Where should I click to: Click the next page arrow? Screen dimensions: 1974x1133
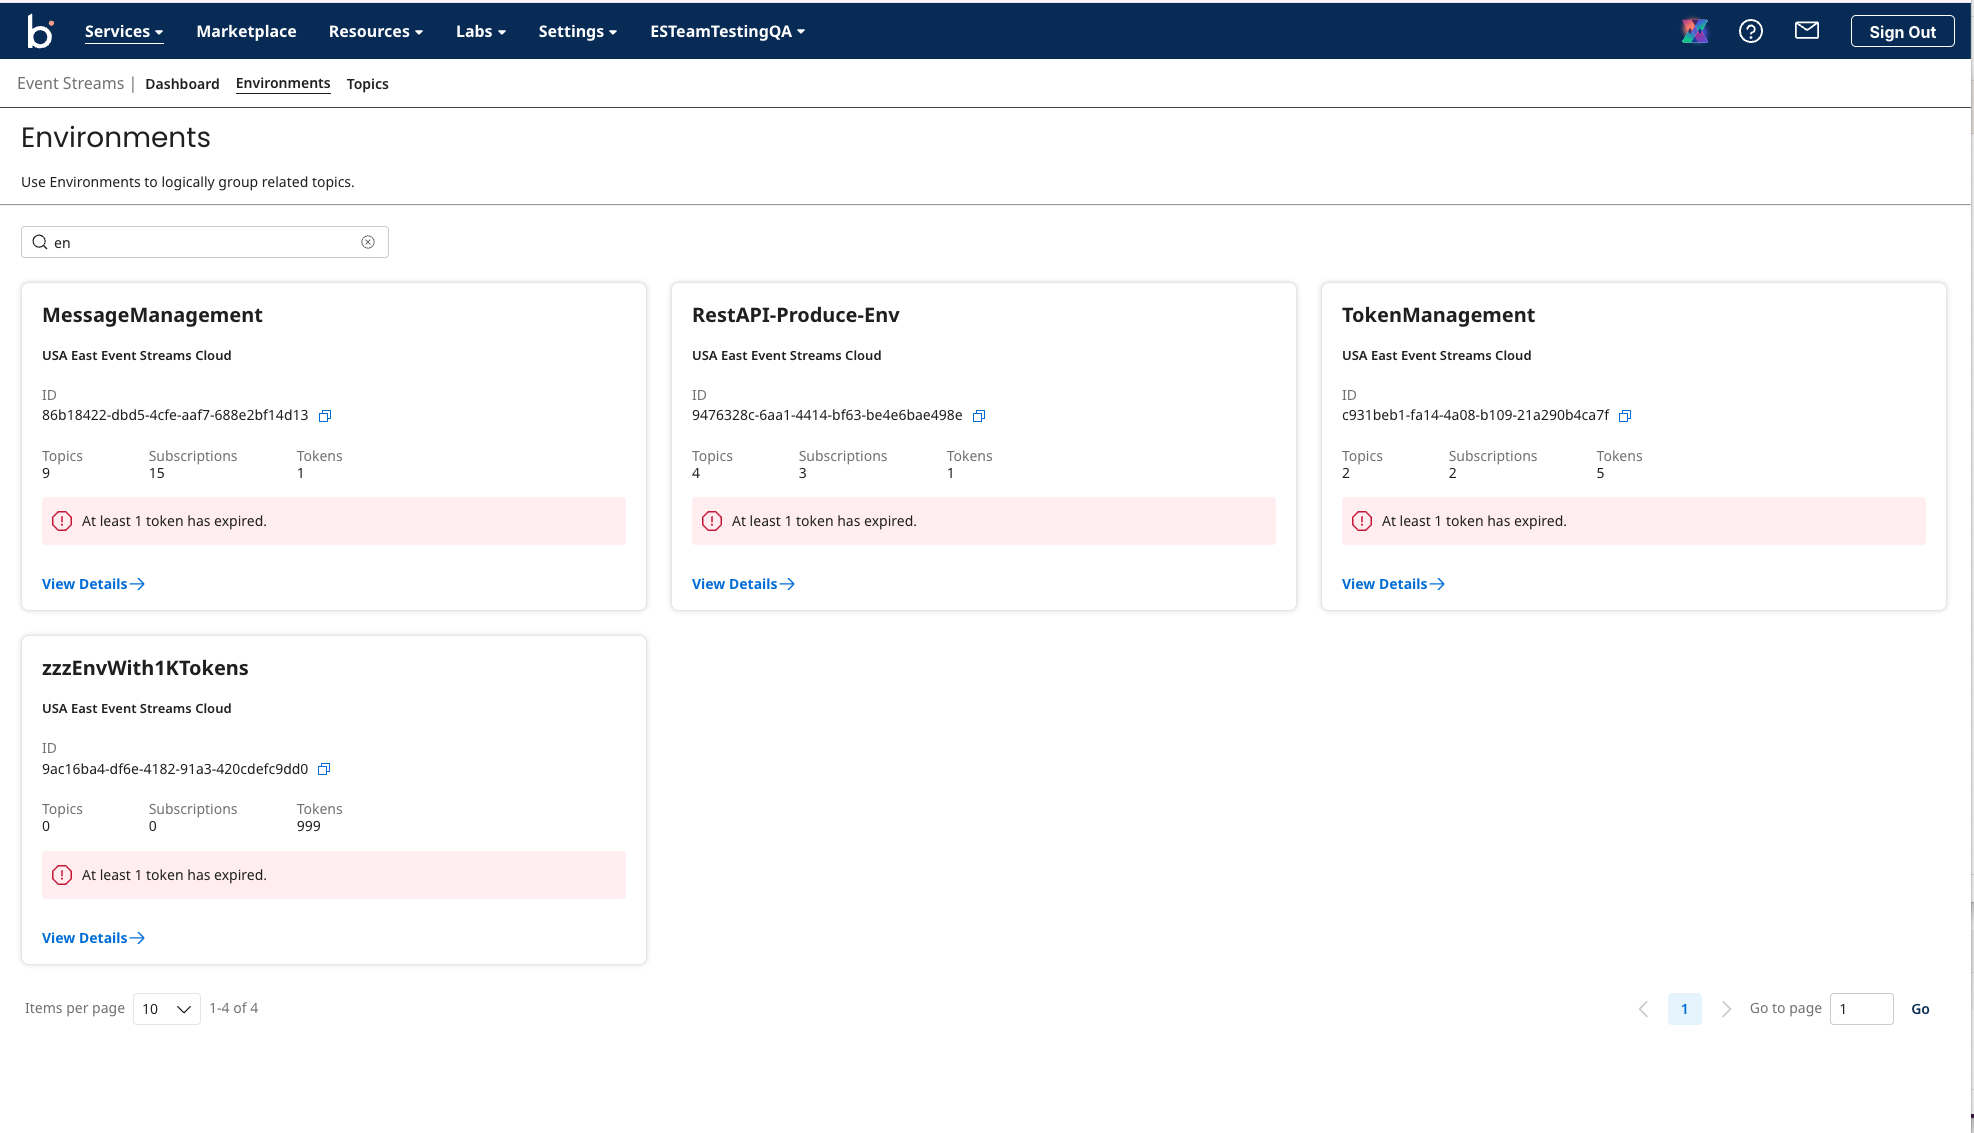(x=1726, y=1009)
